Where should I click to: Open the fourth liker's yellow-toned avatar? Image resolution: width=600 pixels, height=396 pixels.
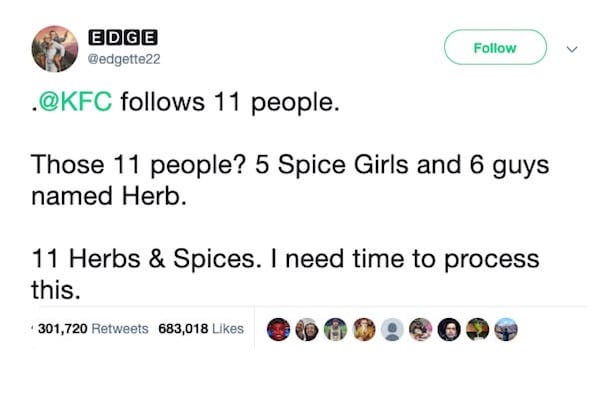(x=364, y=329)
